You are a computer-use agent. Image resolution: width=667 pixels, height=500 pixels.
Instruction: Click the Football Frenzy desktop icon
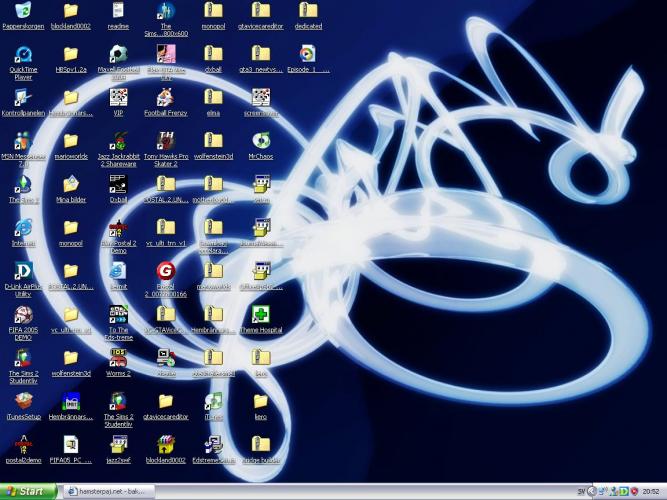(166, 98)
